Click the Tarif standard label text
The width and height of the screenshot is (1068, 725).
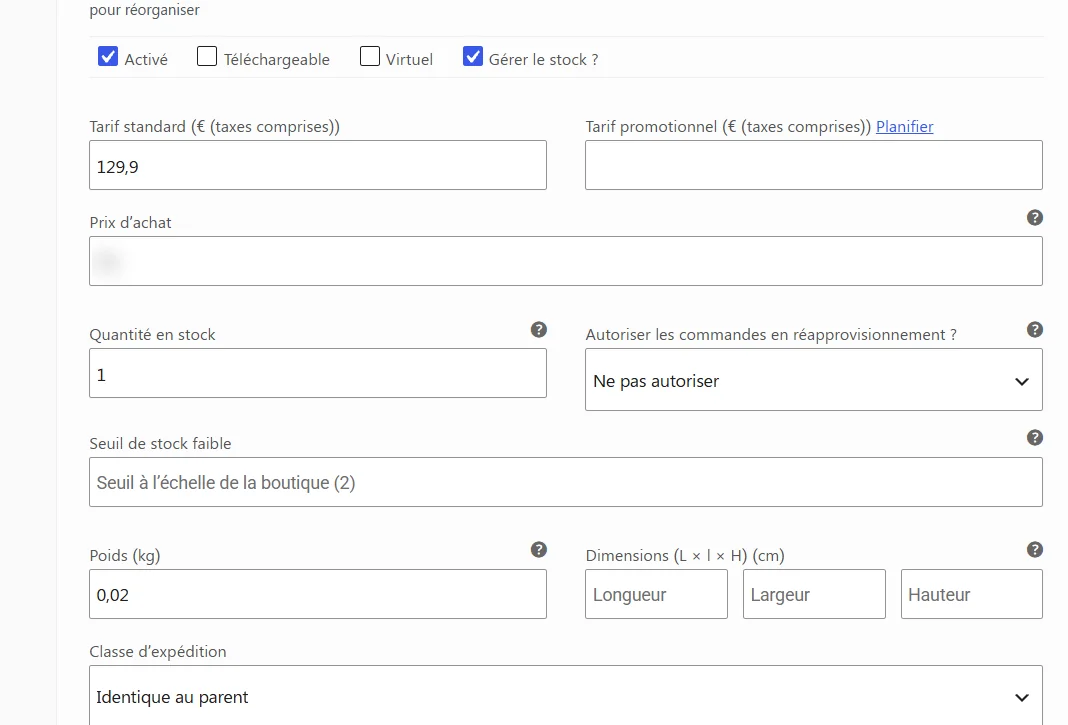[215, 127]
